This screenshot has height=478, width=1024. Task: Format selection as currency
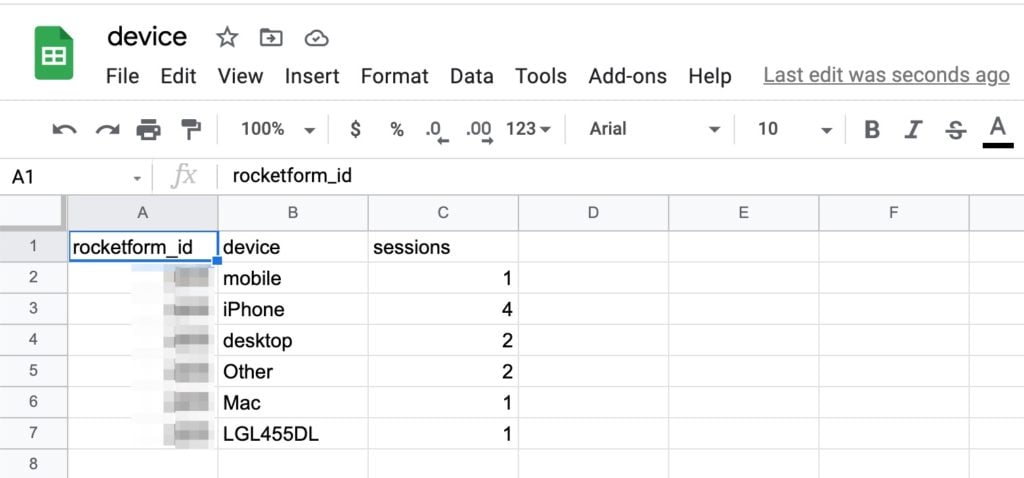355,129
